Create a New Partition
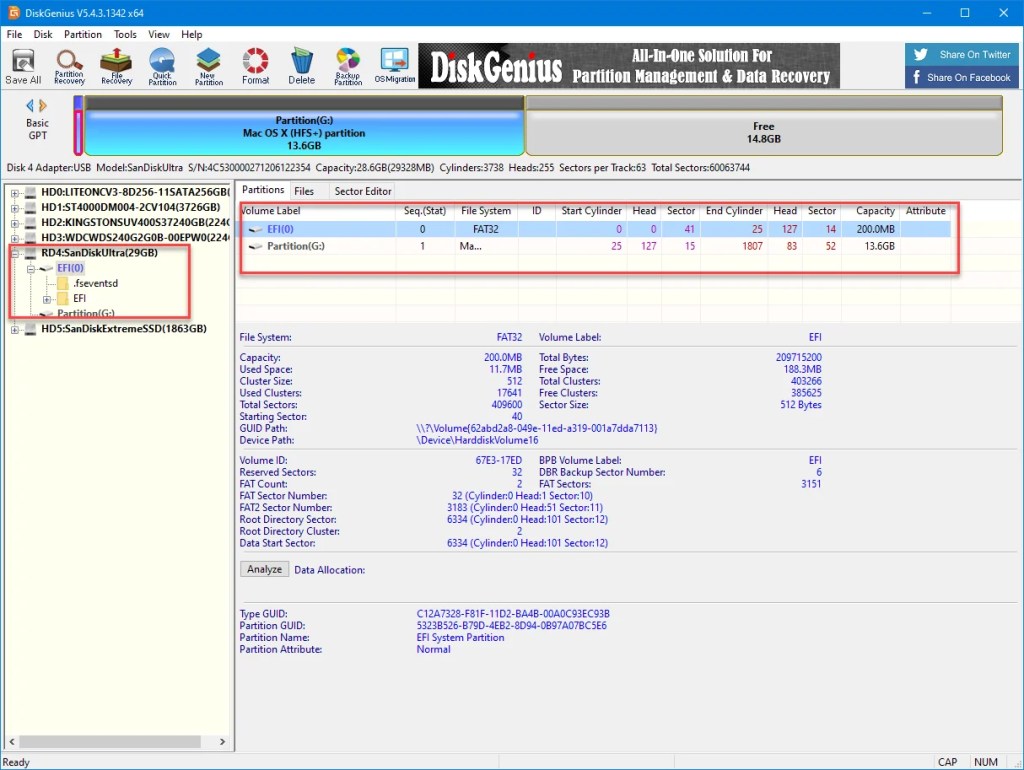Viewport: 1024px width, 770px height. click(x=208, y=67)
